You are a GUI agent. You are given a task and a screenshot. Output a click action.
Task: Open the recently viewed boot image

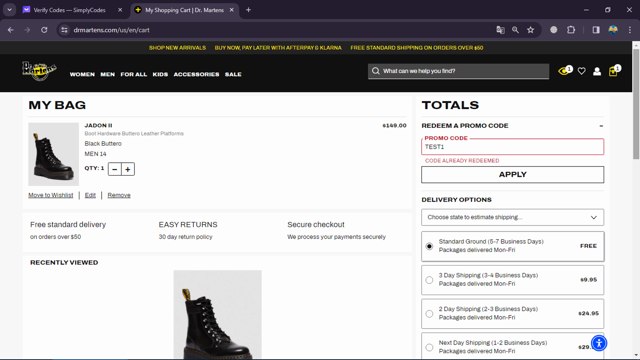pyautogui.click(x=218, y=314)
